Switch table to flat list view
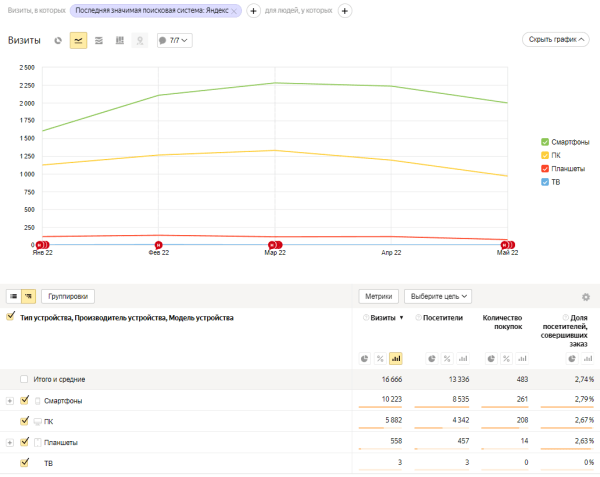The width and height of the screenshot is (600, 477). click(13, 296)
